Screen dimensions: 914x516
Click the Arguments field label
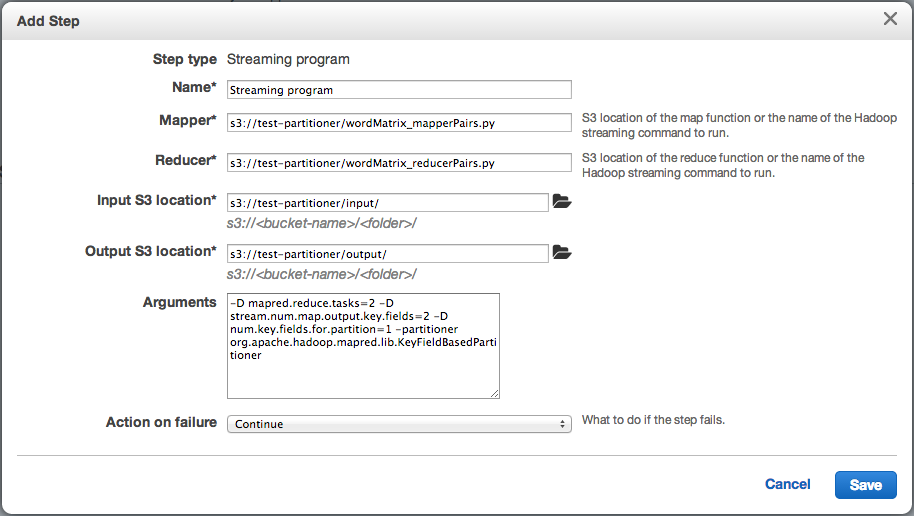click(180, 302)
